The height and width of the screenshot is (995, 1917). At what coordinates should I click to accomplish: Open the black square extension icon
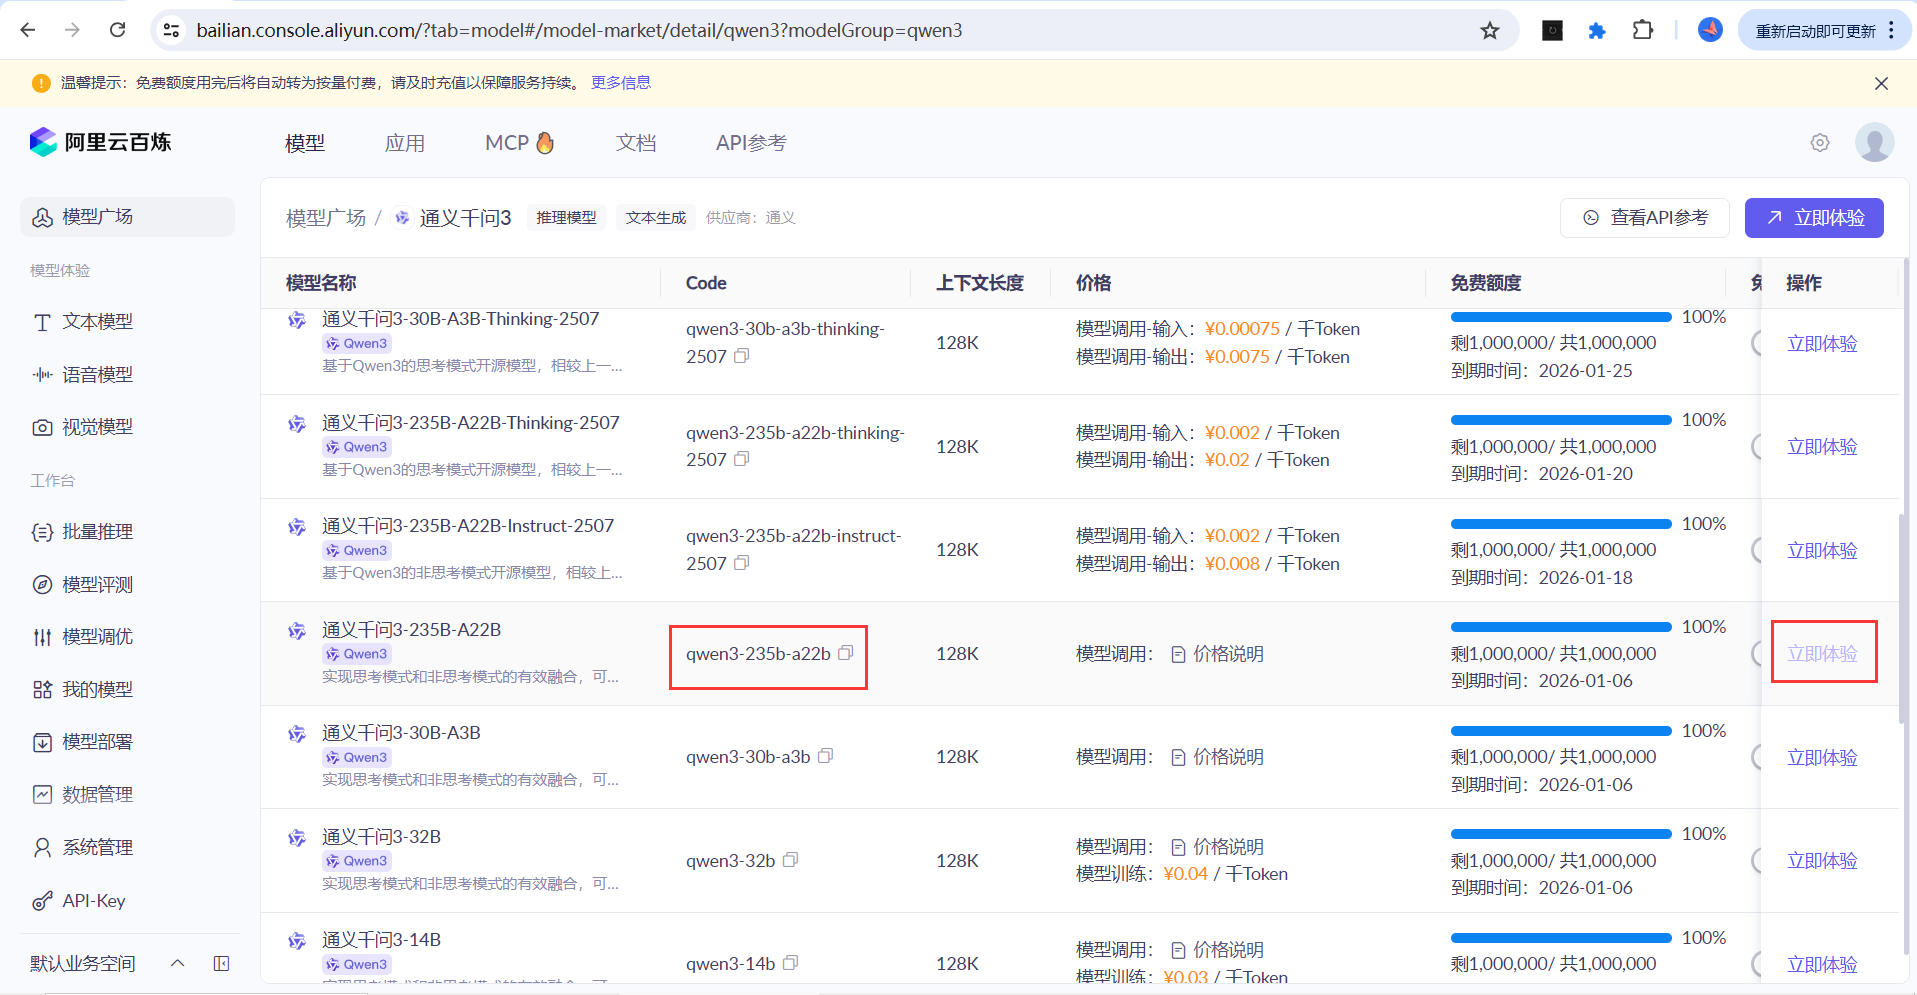[1552, 31]
